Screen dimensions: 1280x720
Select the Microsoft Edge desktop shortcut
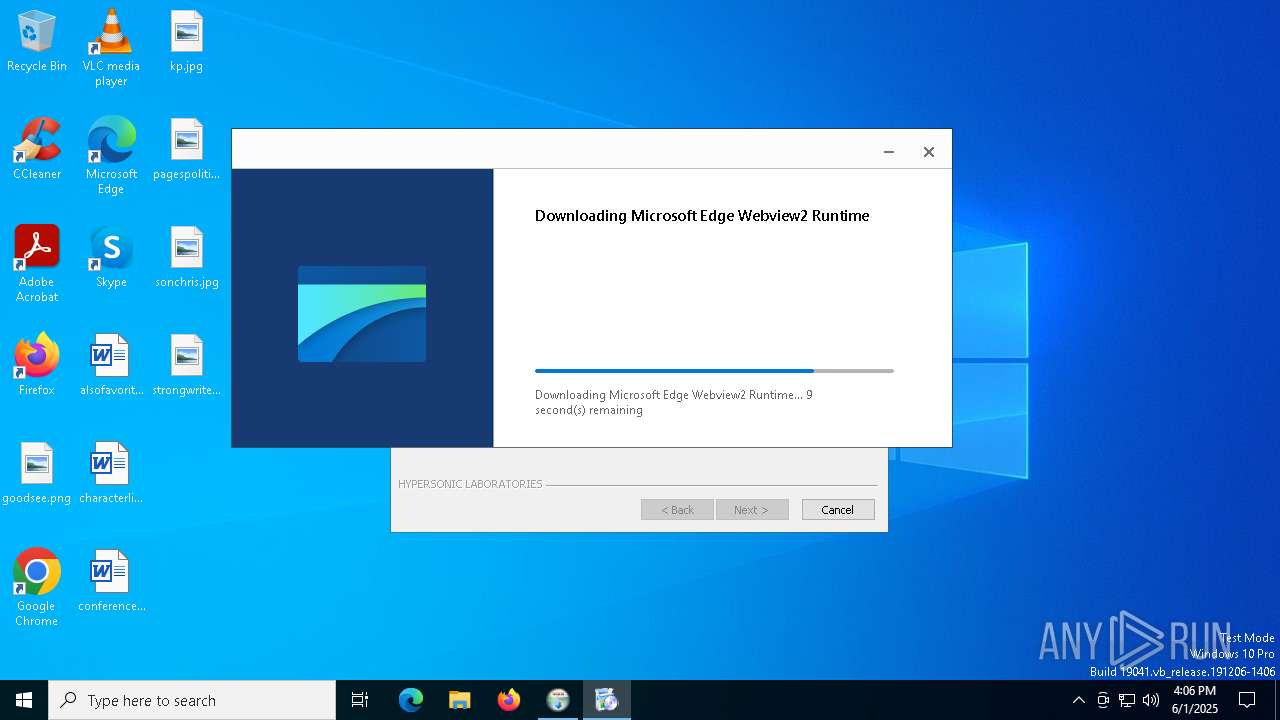click(111, 156)
